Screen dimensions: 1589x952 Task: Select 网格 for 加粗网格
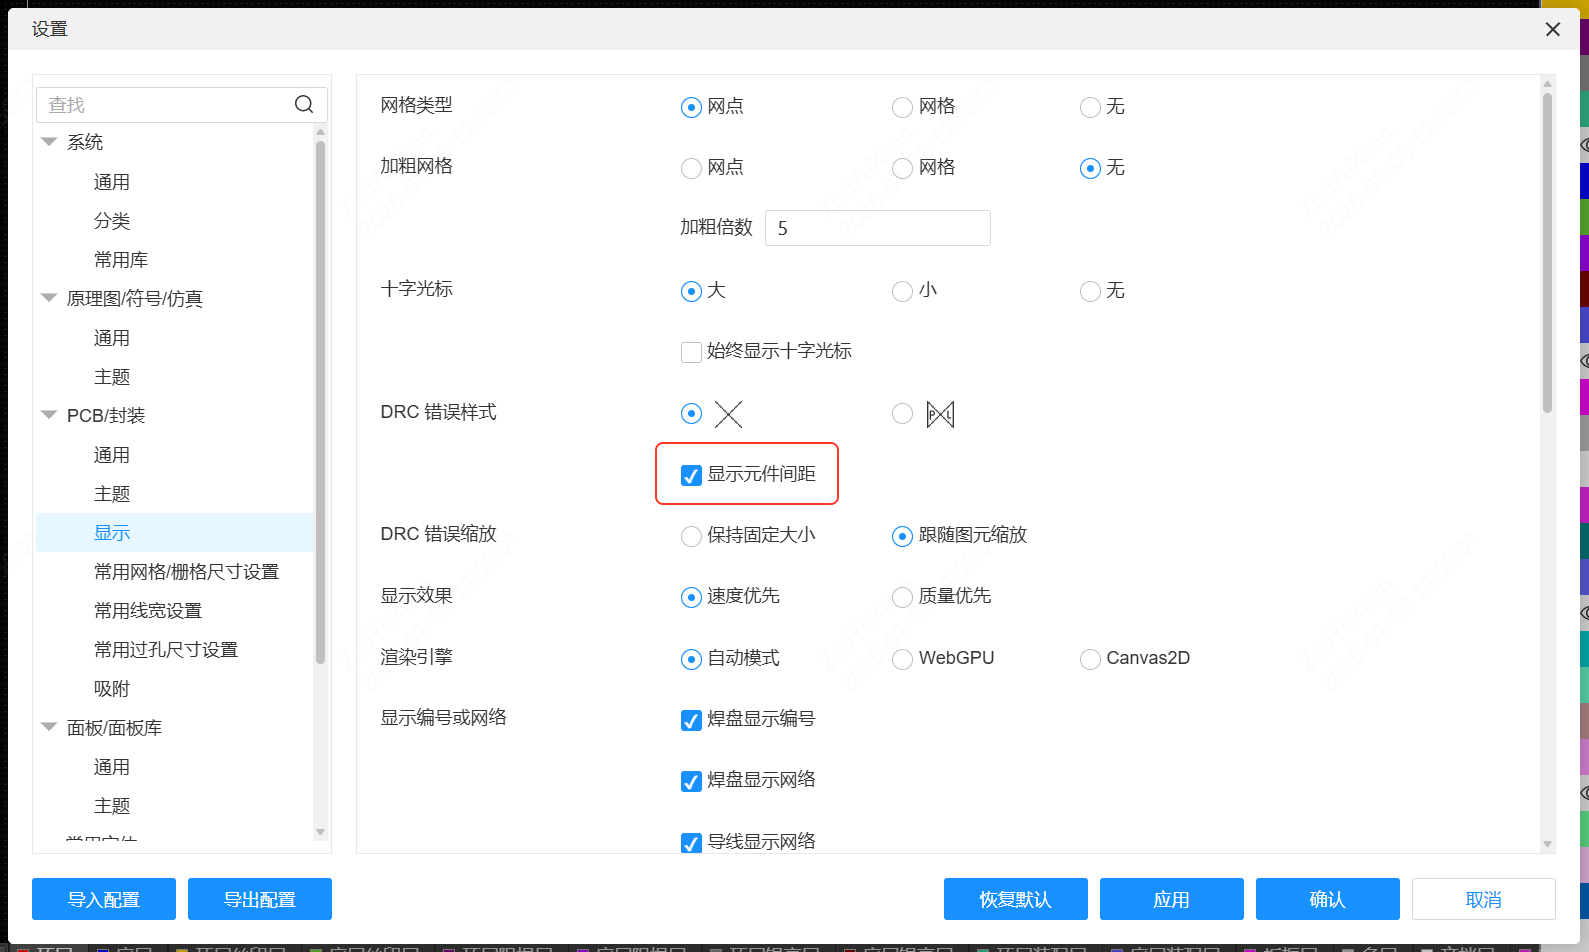[902, 168]
